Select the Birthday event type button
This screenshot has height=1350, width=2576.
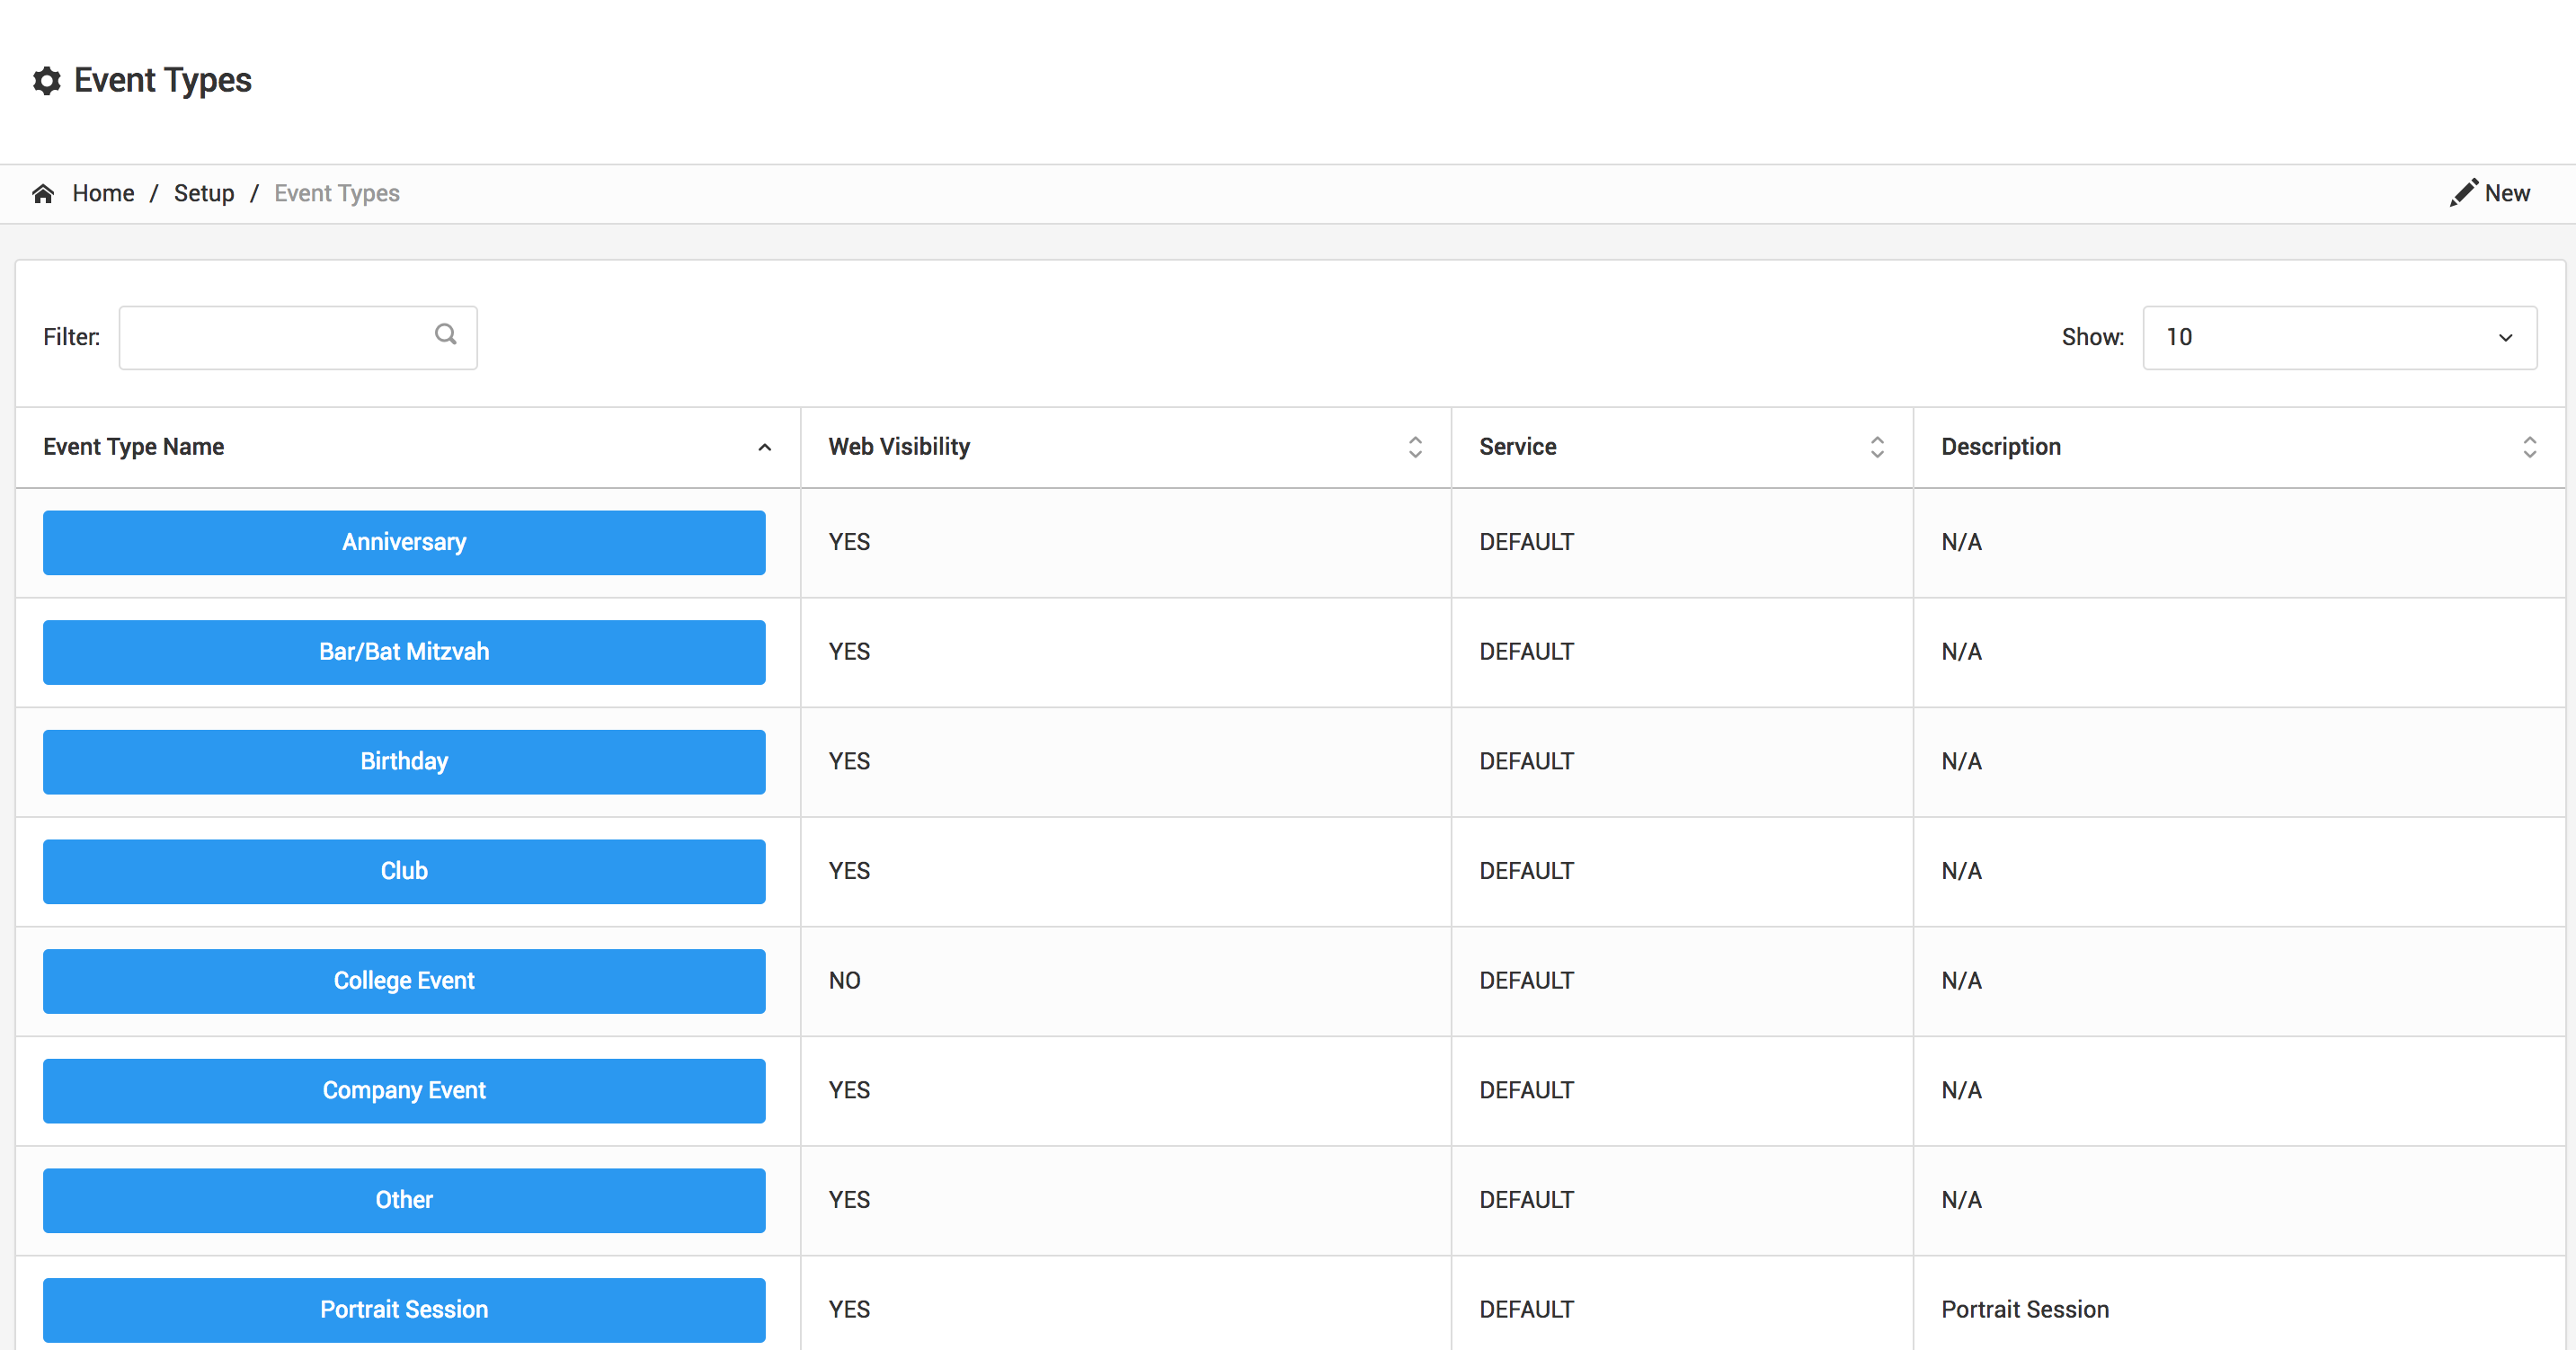[x=404, y=762]
